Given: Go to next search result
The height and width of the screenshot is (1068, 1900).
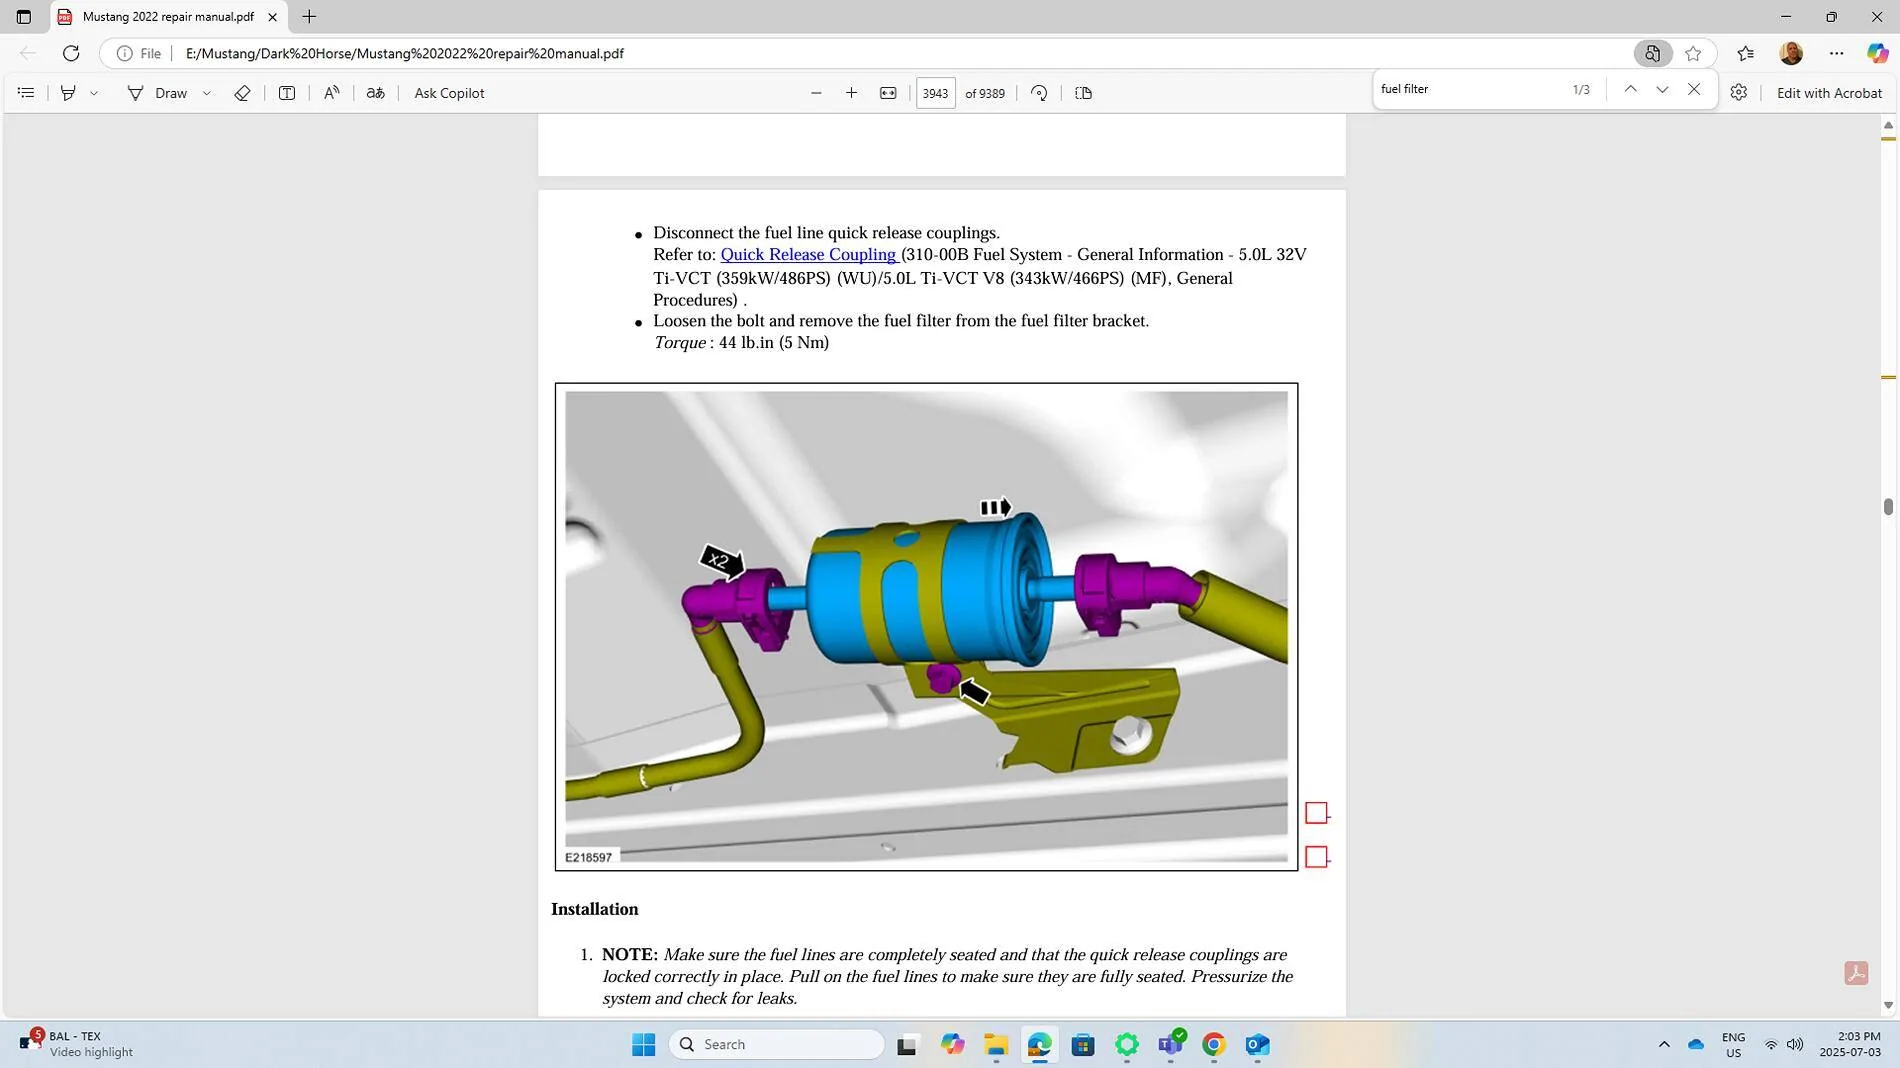Looking at the screenshot, I should coord(1662,89).
